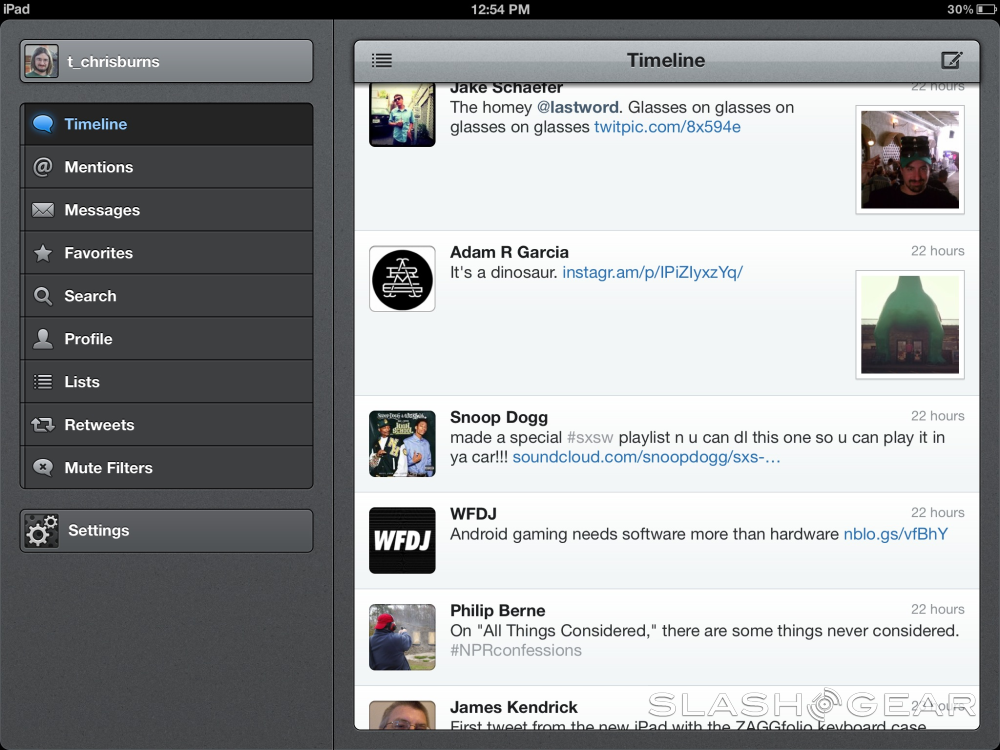Open Snoop Dogg's soundcloud link
This screenshot has height=750, width=1000.
click(x=646, y=457)
